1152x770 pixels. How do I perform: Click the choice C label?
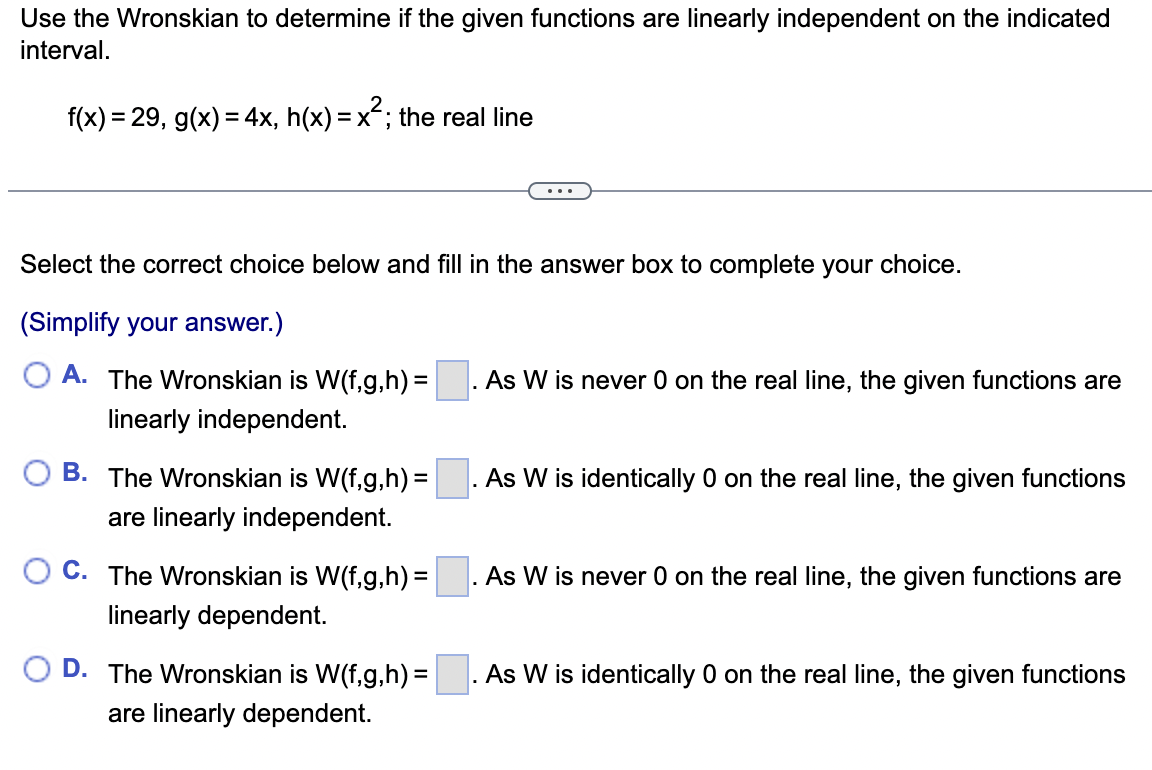[x=72, y=570]
